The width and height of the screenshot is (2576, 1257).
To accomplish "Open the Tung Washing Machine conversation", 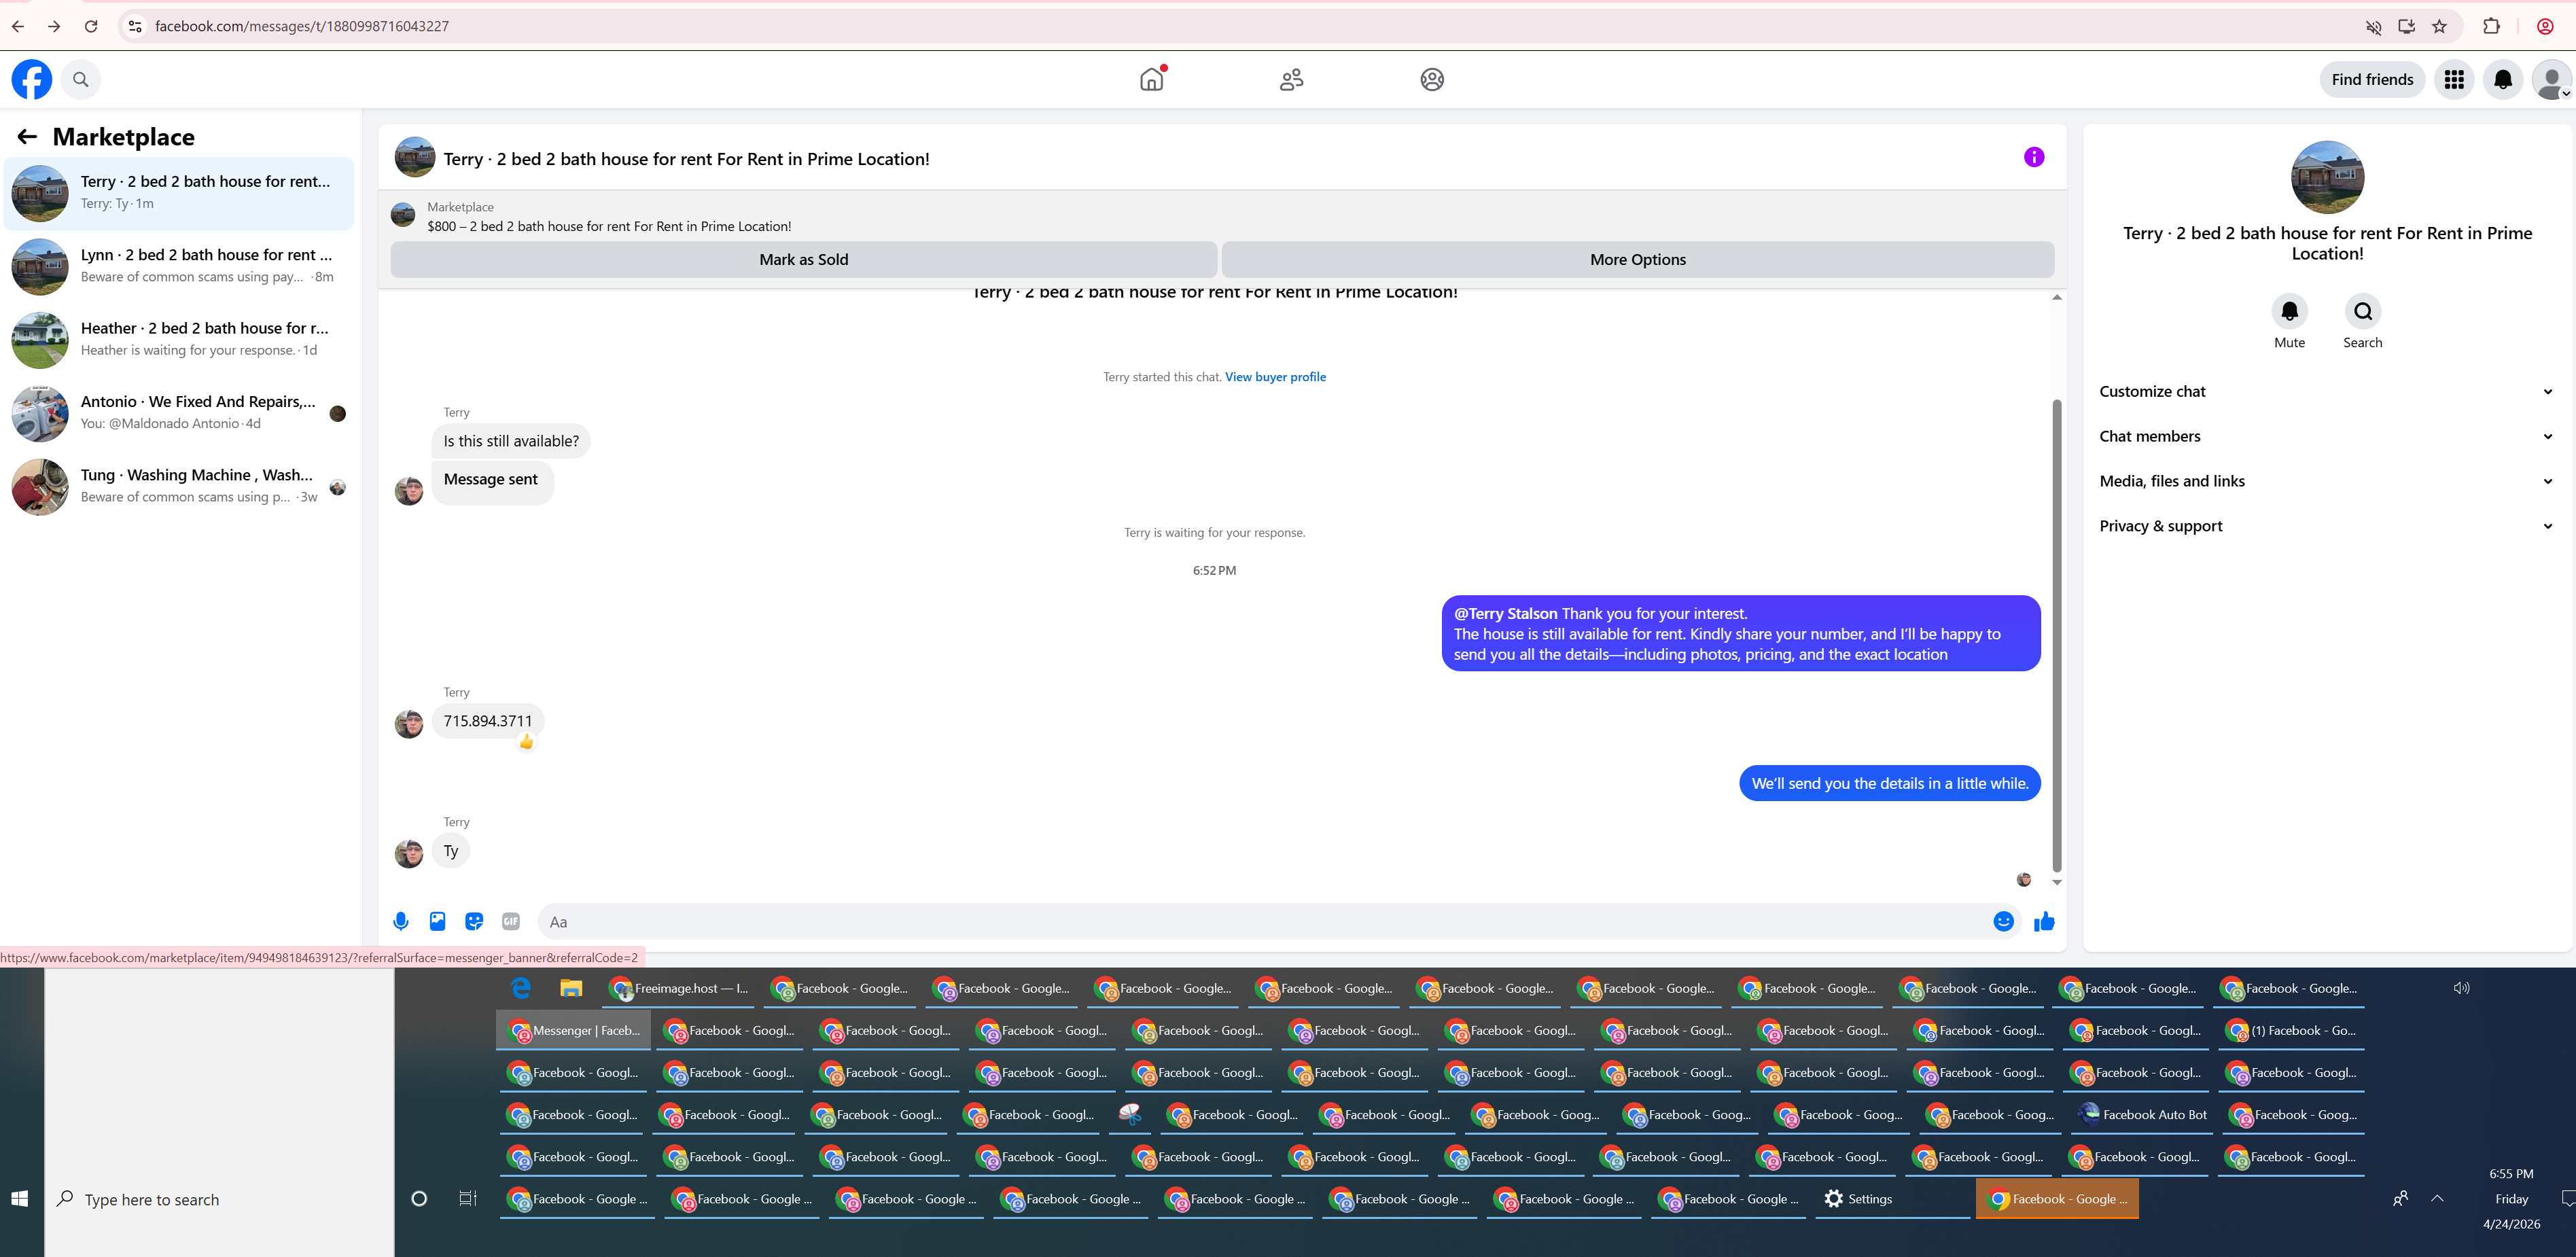I will coord(180,486).
